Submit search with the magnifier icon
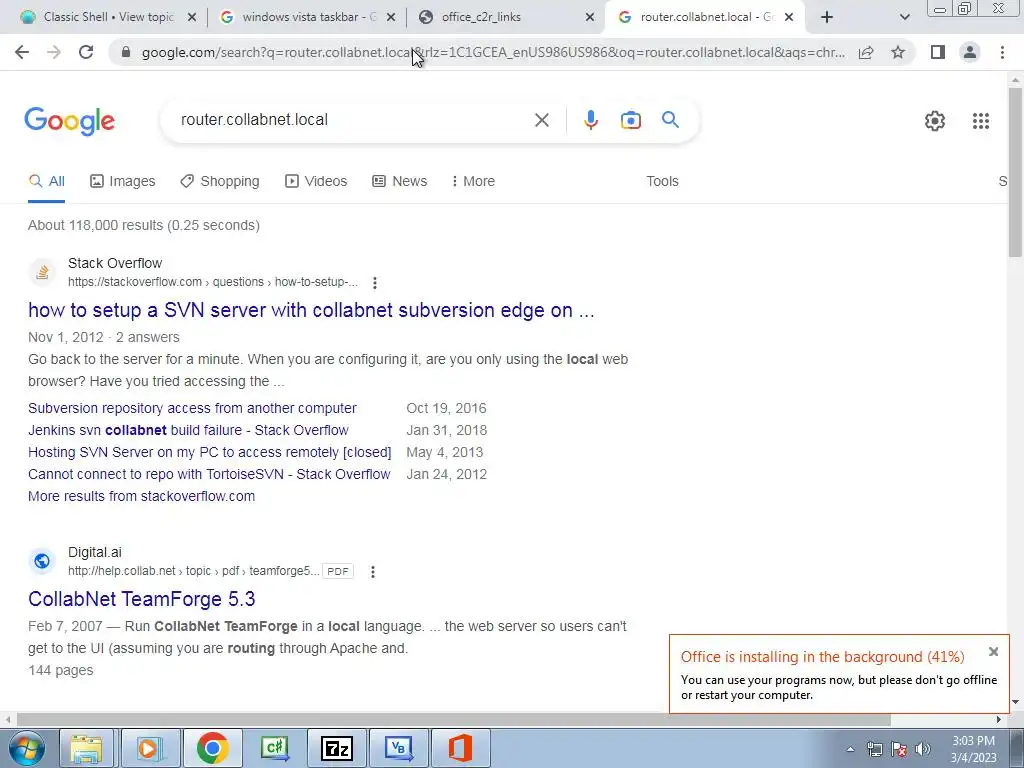The width and height of the screenshot is (1024, 768). pyautogui.click(x=670, y=120)
